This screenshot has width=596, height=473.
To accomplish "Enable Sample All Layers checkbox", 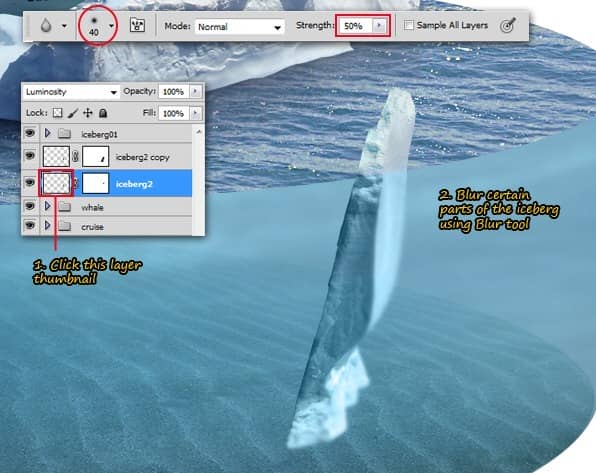I will 409,25.
